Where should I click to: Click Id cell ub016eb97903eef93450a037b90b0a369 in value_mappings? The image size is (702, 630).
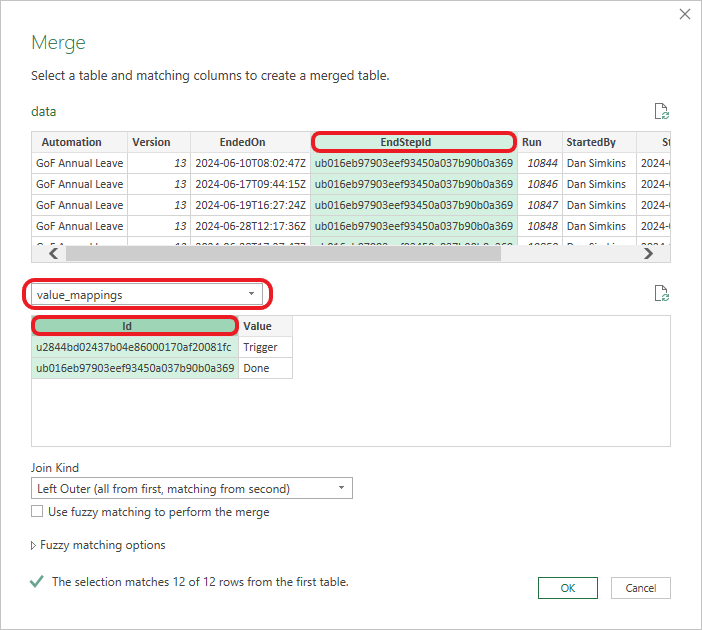click(135, 368)
